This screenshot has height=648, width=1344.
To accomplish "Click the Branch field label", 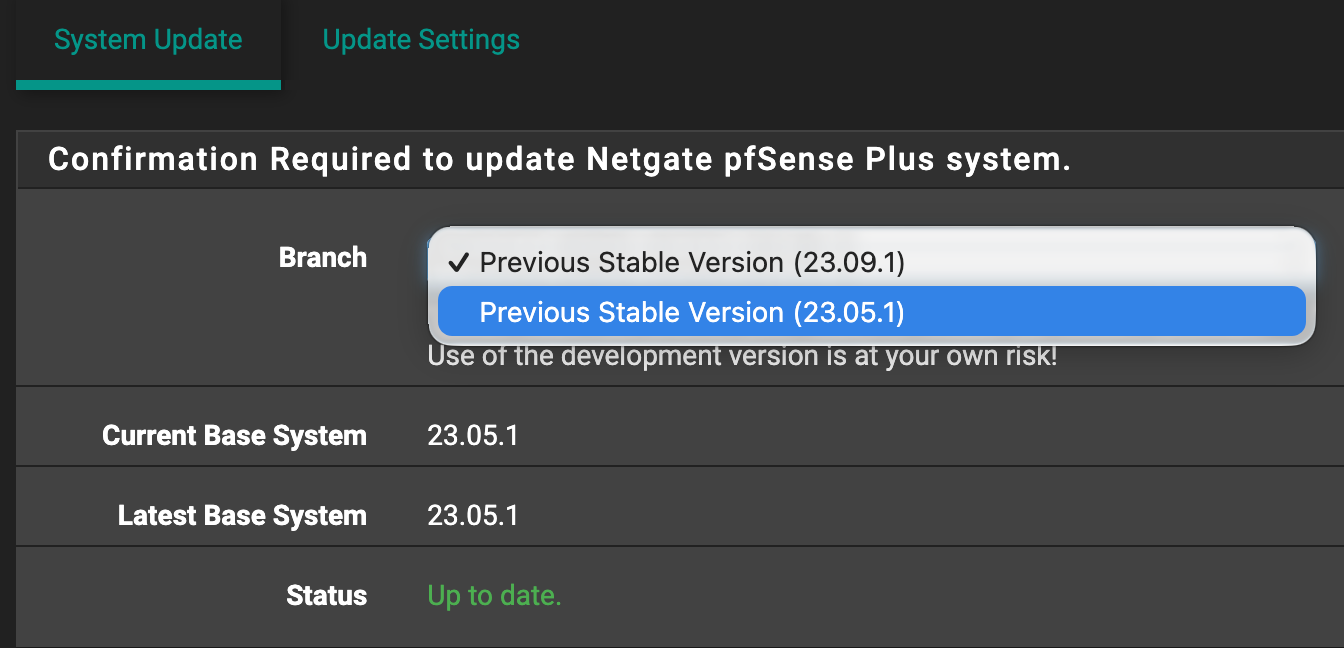I will (322, 257).
